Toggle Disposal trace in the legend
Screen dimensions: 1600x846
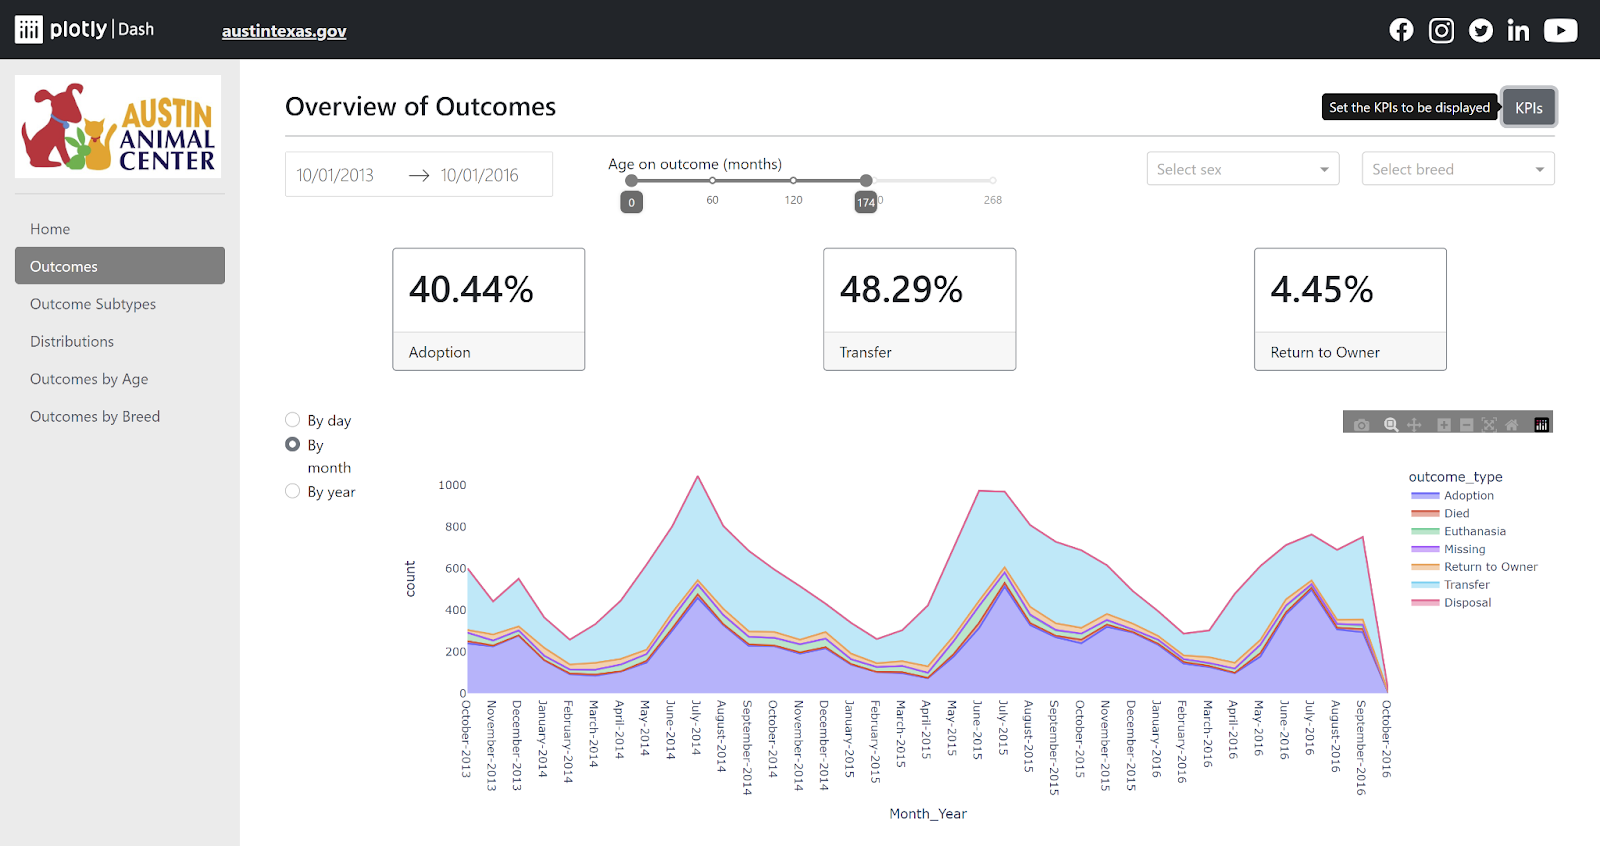[x=1452, y=603]
